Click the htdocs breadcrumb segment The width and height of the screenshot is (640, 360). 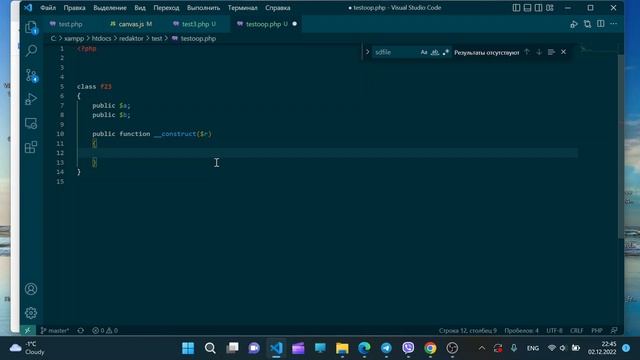[x=101, y=38]
